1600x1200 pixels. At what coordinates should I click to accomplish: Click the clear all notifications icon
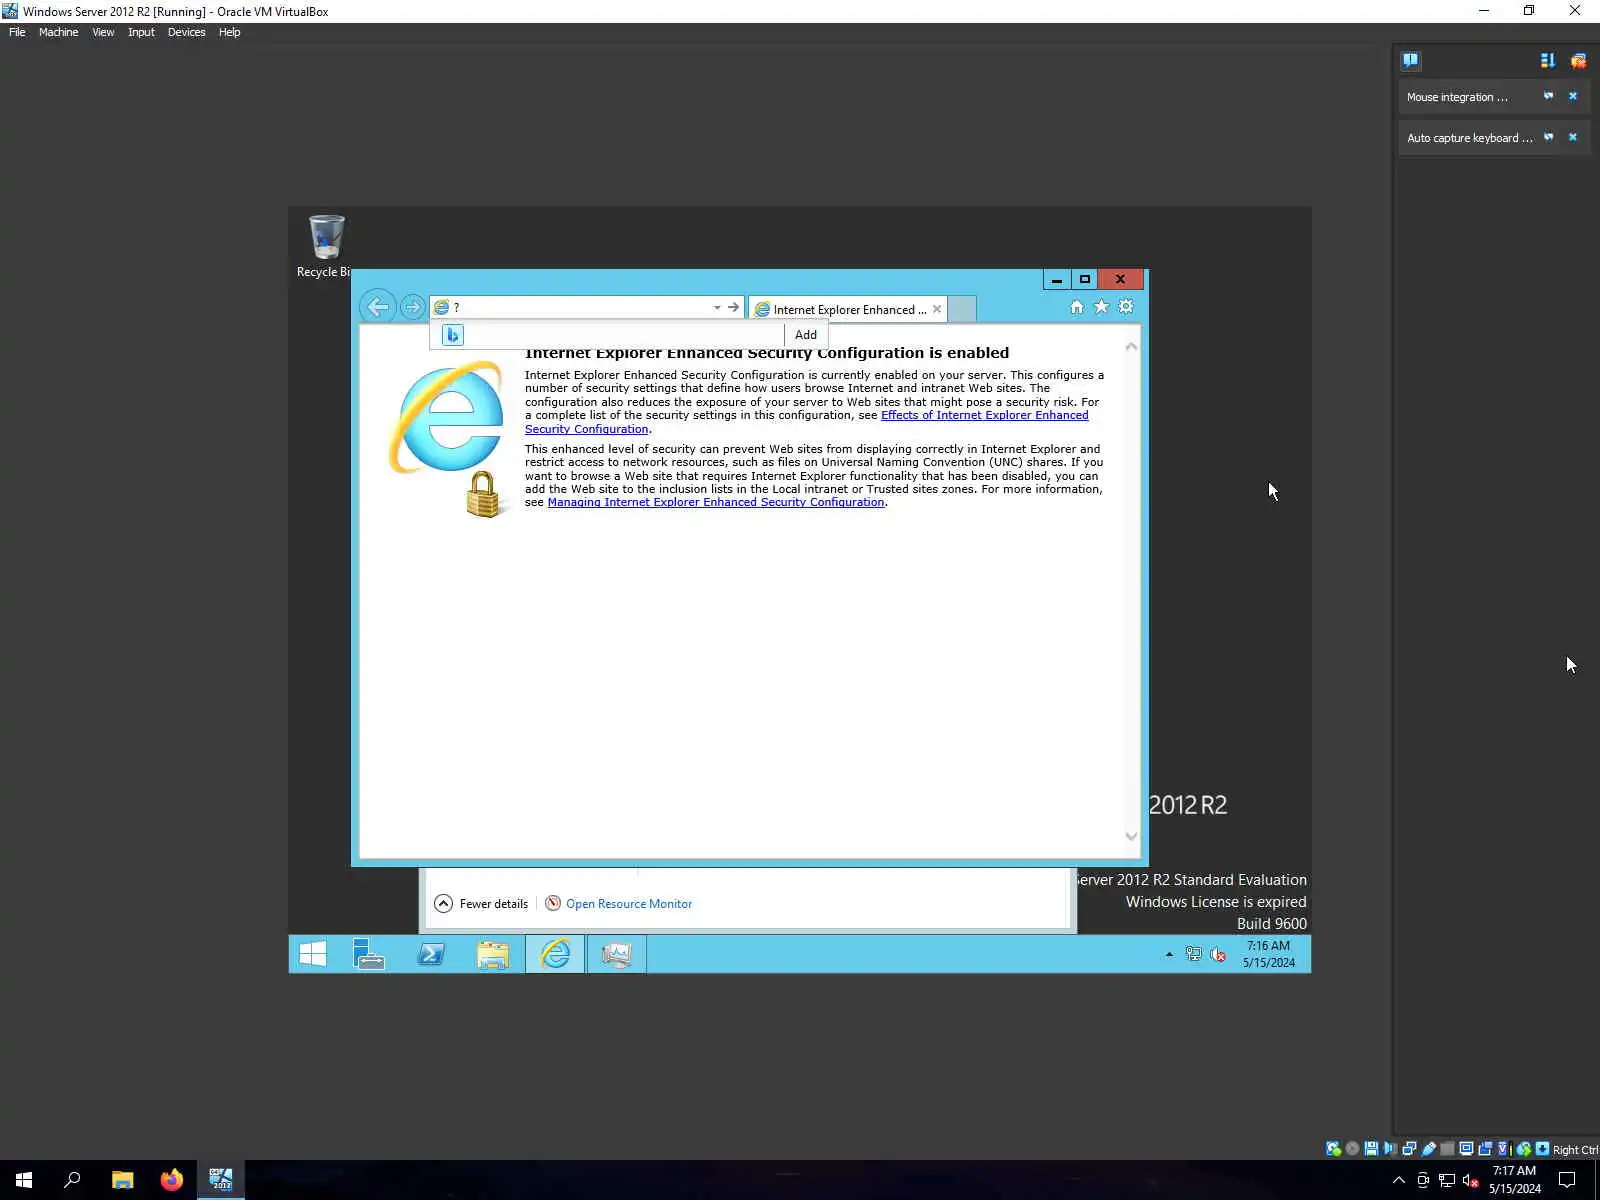pyautogui.click(x=1578, y=61)
